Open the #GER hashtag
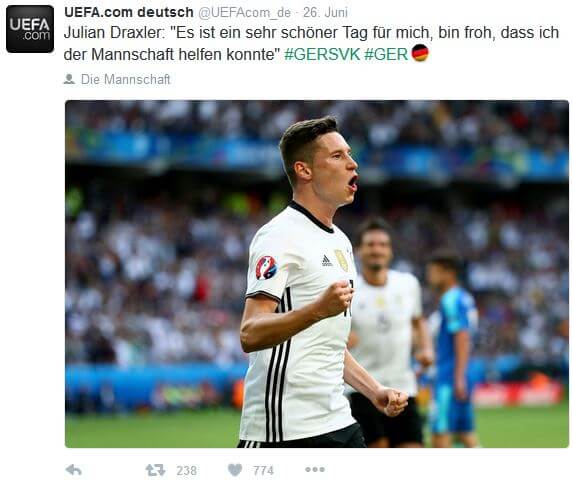The image size is (573, 488). pyautogui.click(x=386, y=54)
